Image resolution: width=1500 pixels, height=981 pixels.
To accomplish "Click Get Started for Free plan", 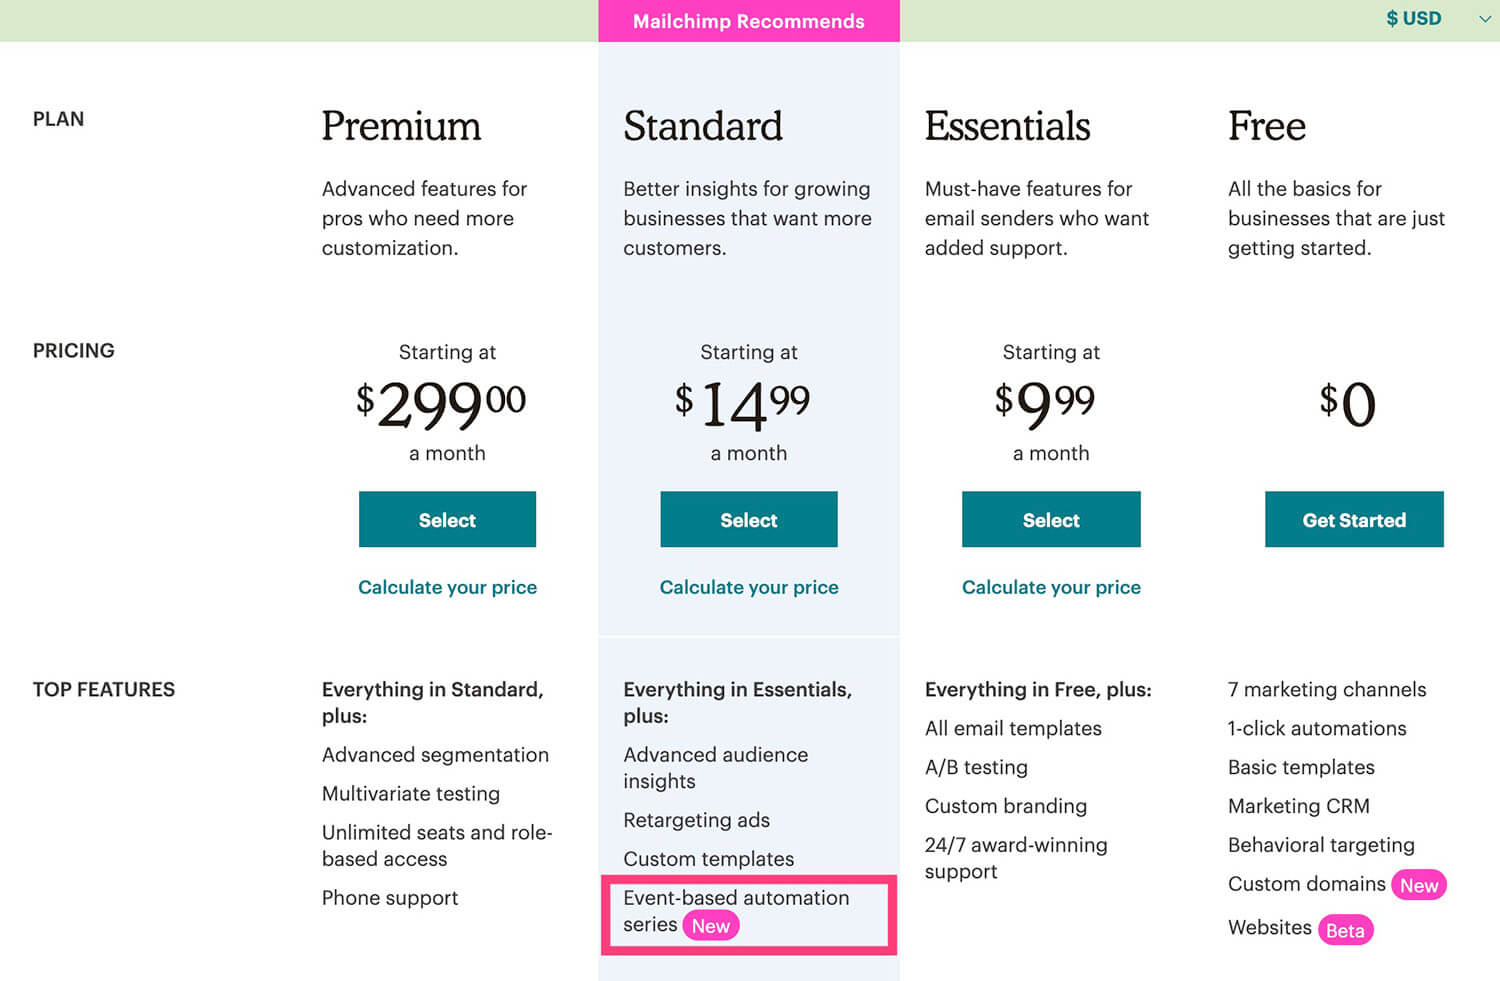I will (1354, 519).
